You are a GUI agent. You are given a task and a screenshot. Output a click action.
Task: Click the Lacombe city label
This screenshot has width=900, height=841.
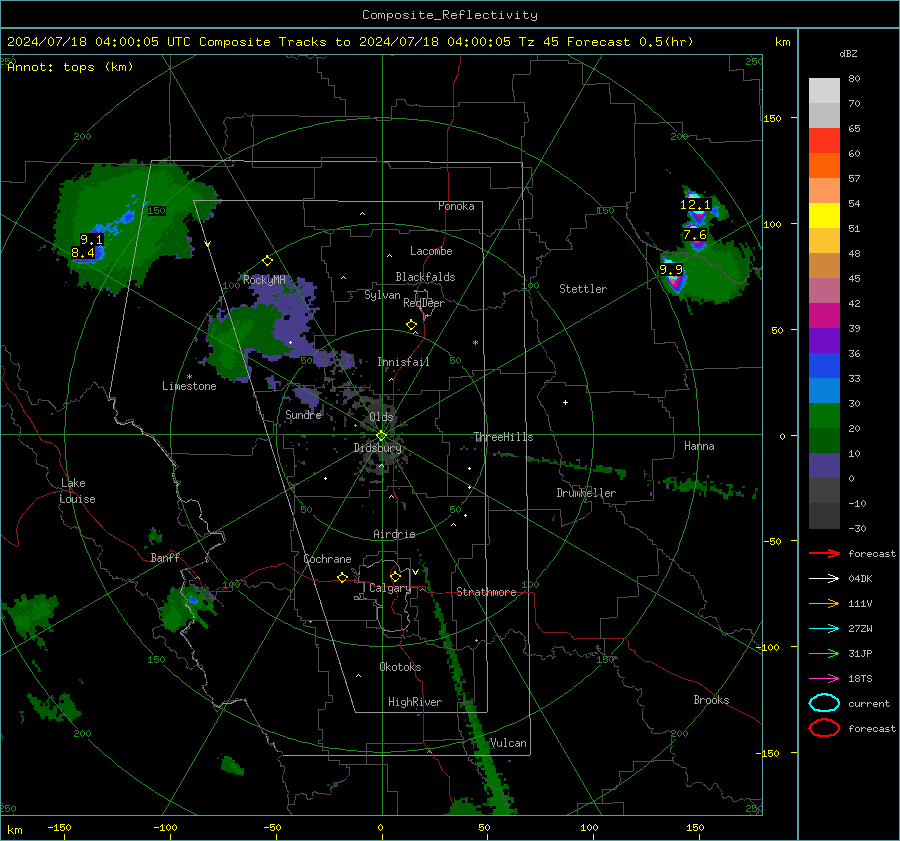(431, 251)
